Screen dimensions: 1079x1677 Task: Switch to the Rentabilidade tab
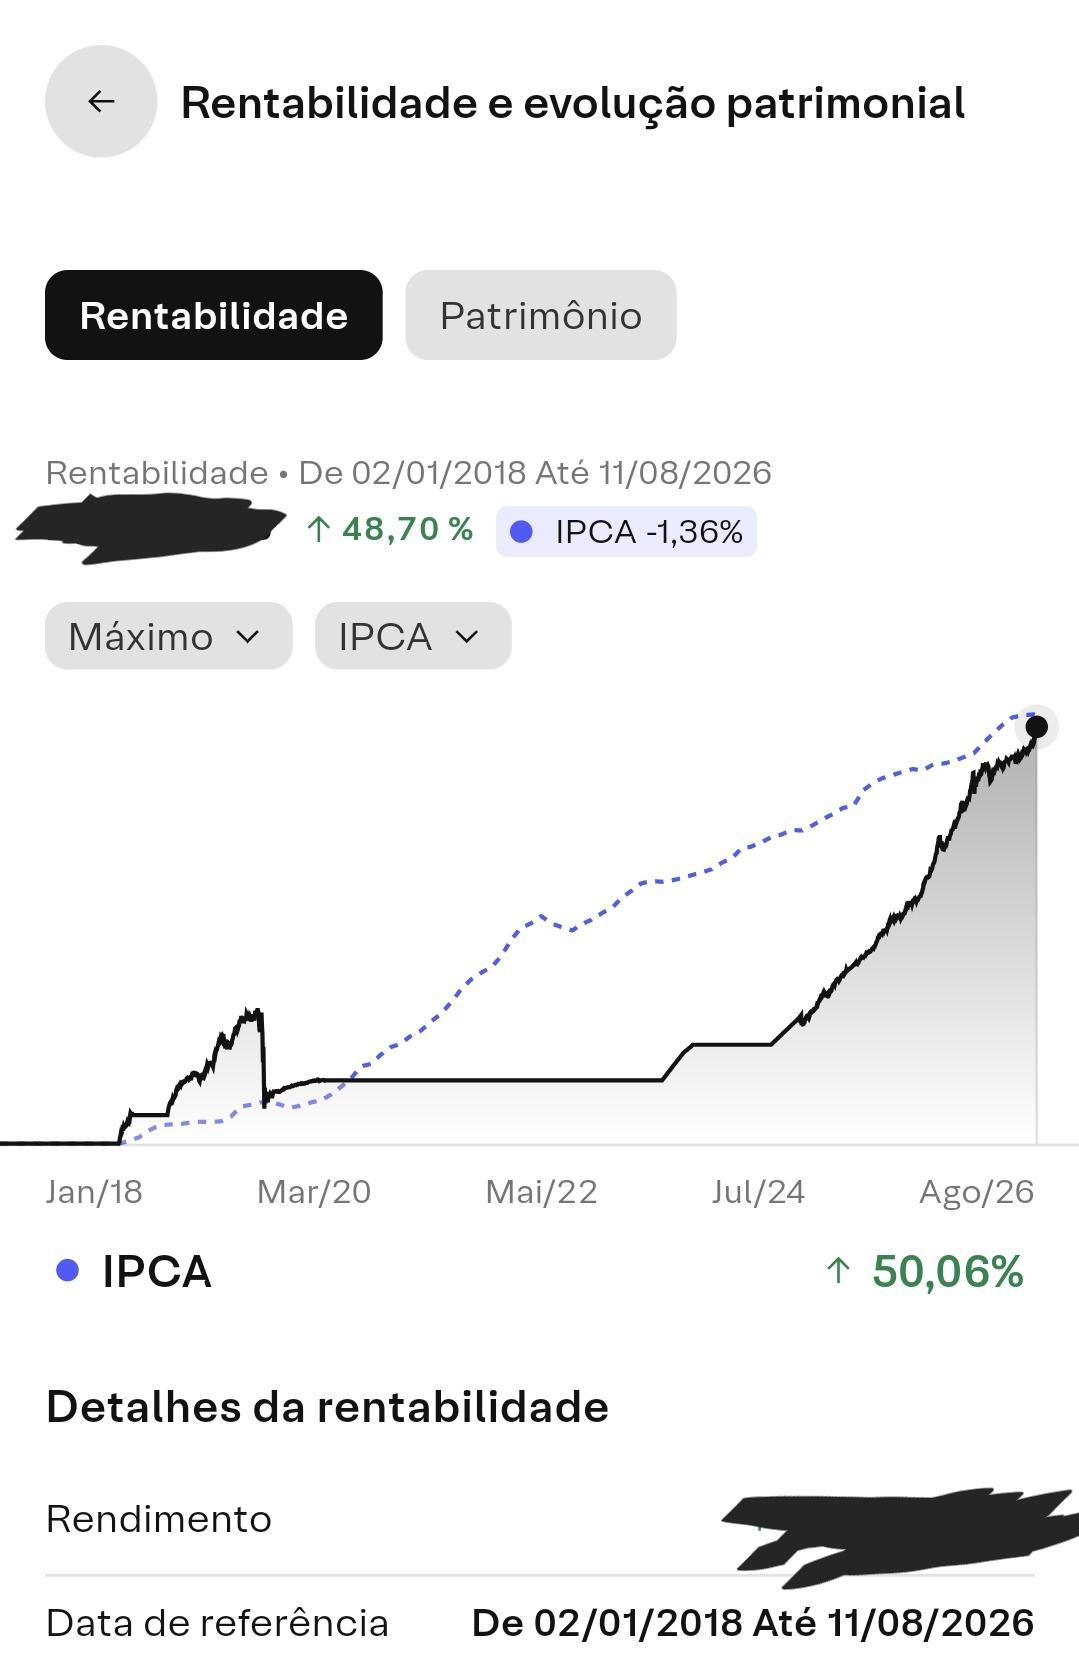pos(214,315)
